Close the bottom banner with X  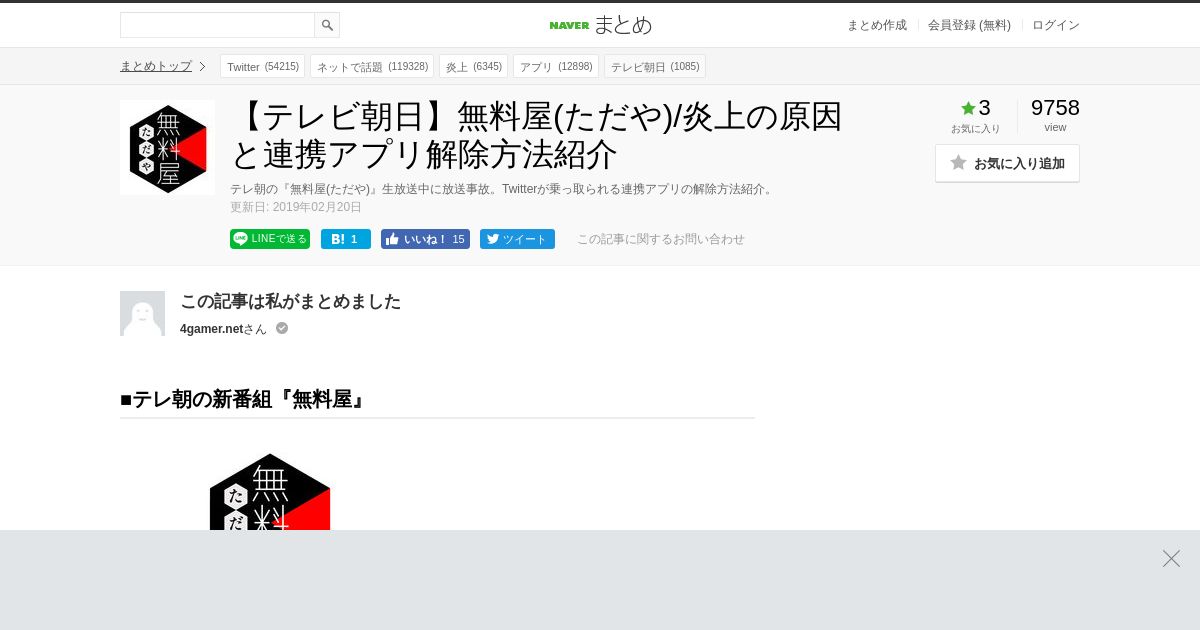(x=1171, y=558)
